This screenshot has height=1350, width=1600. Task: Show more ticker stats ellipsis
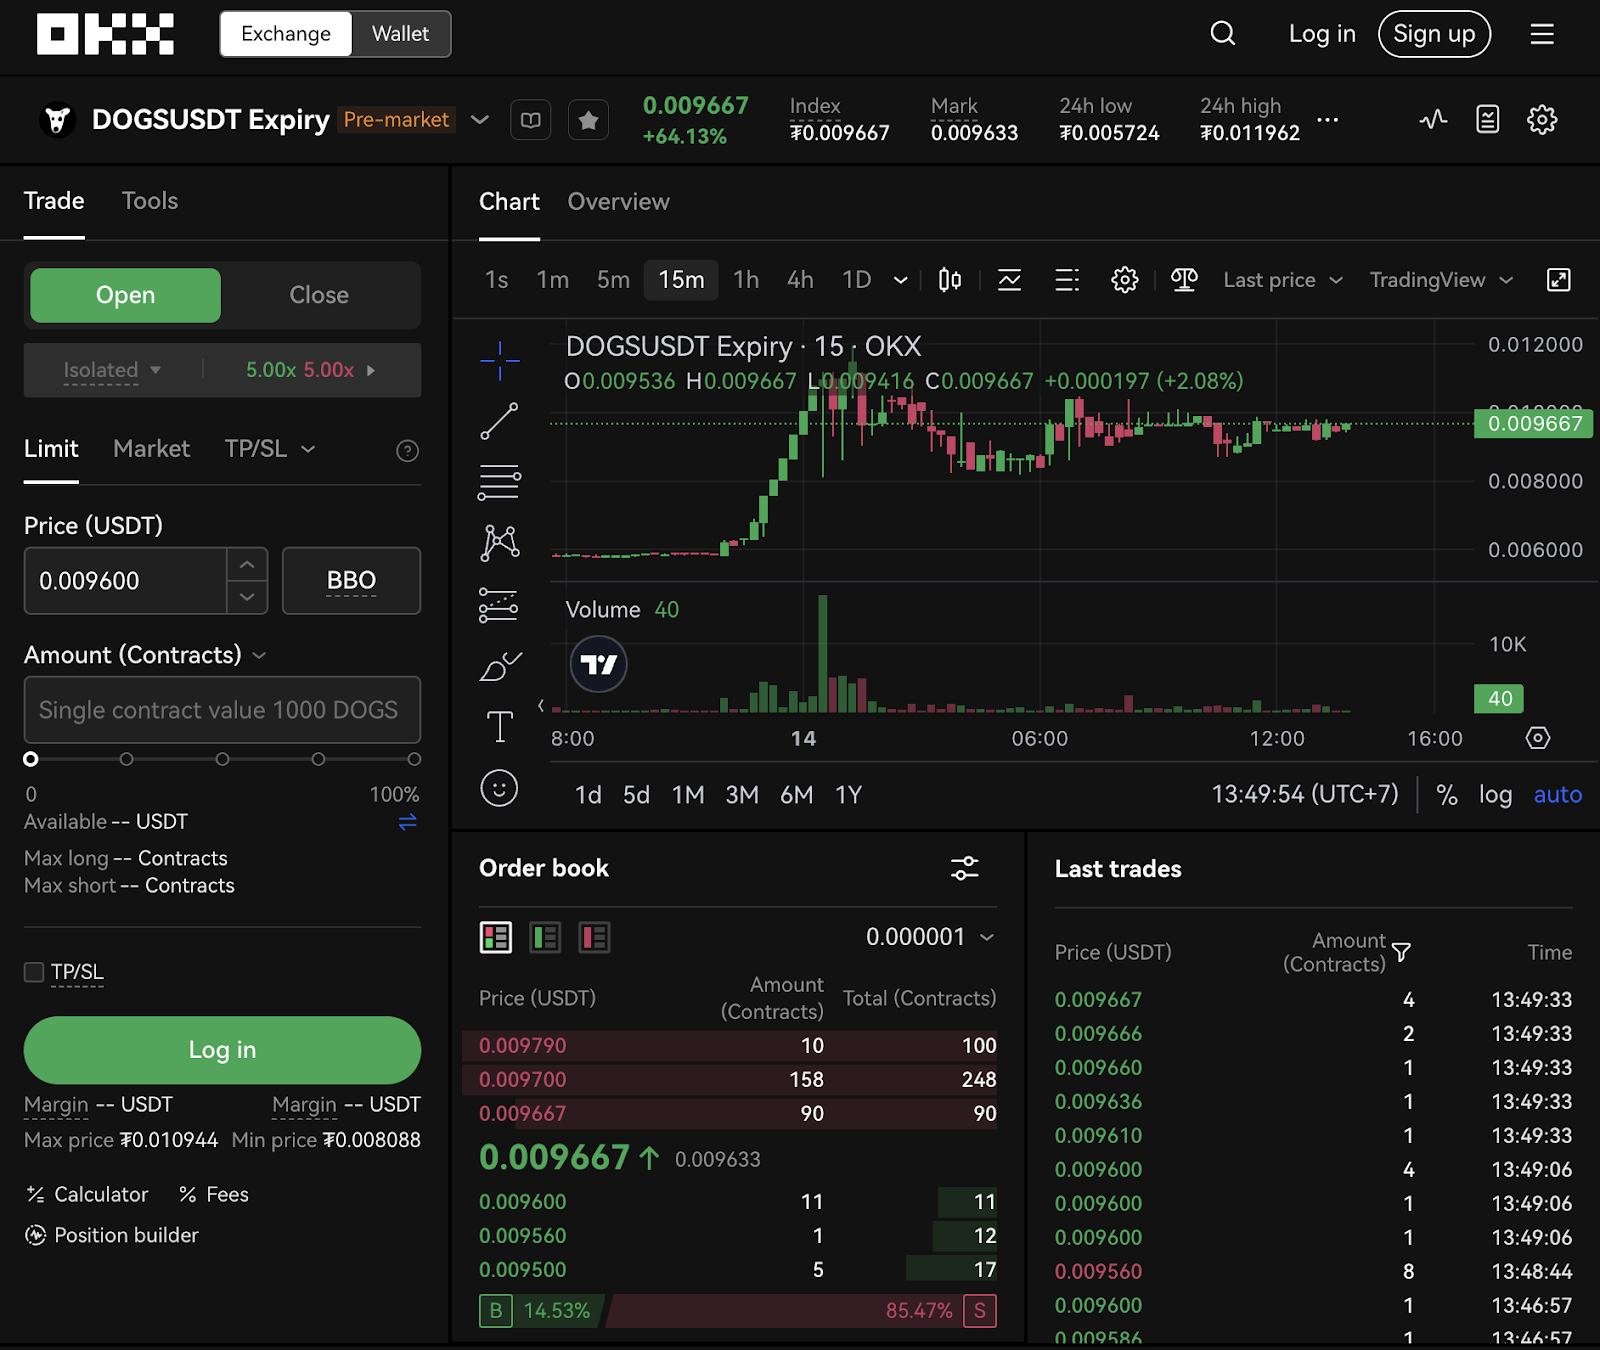tap(1327, 120)
